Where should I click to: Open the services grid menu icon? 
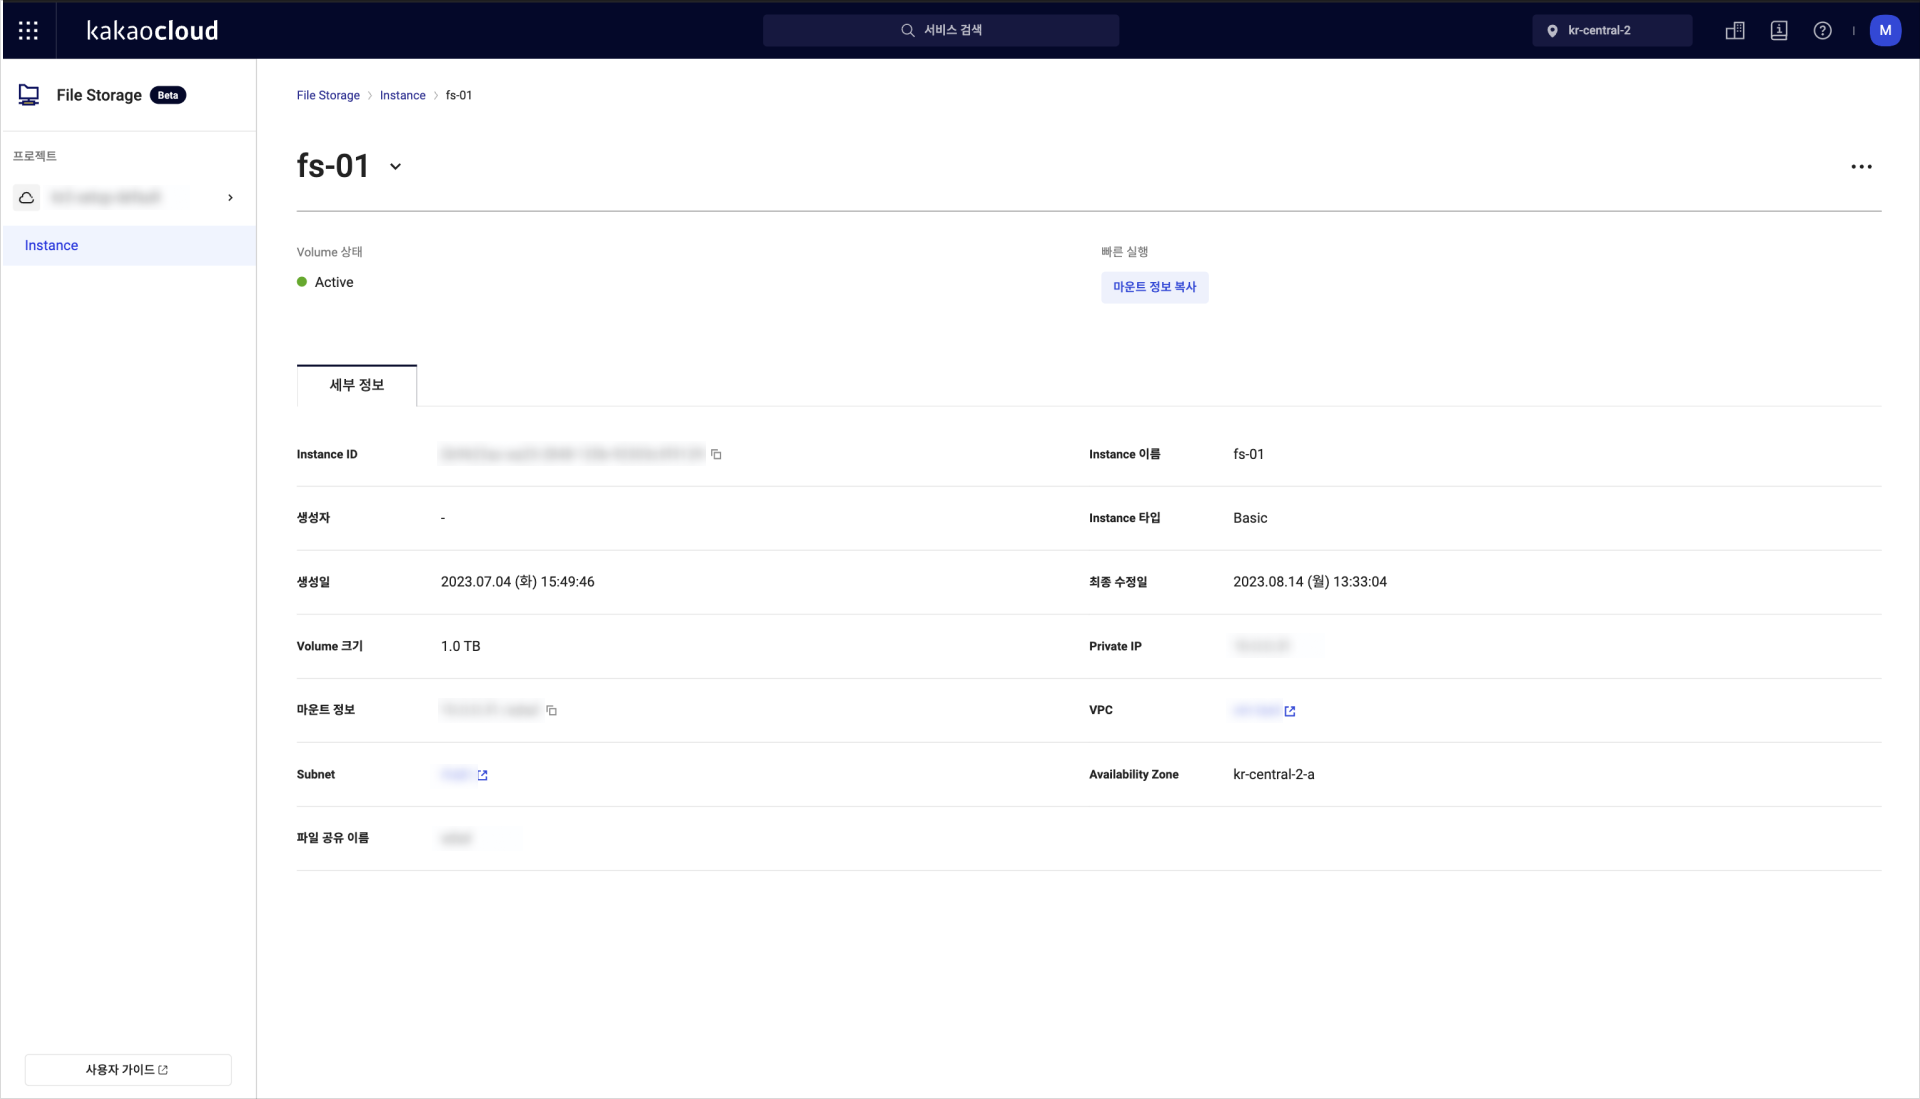28,31
